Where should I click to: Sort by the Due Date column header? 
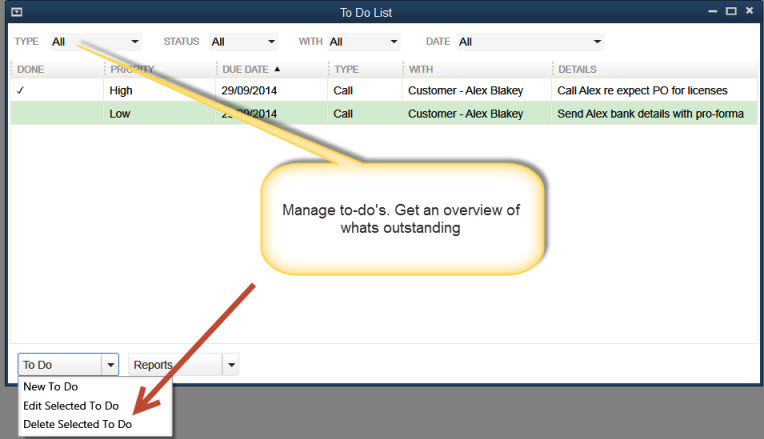(x=250, y=69)
